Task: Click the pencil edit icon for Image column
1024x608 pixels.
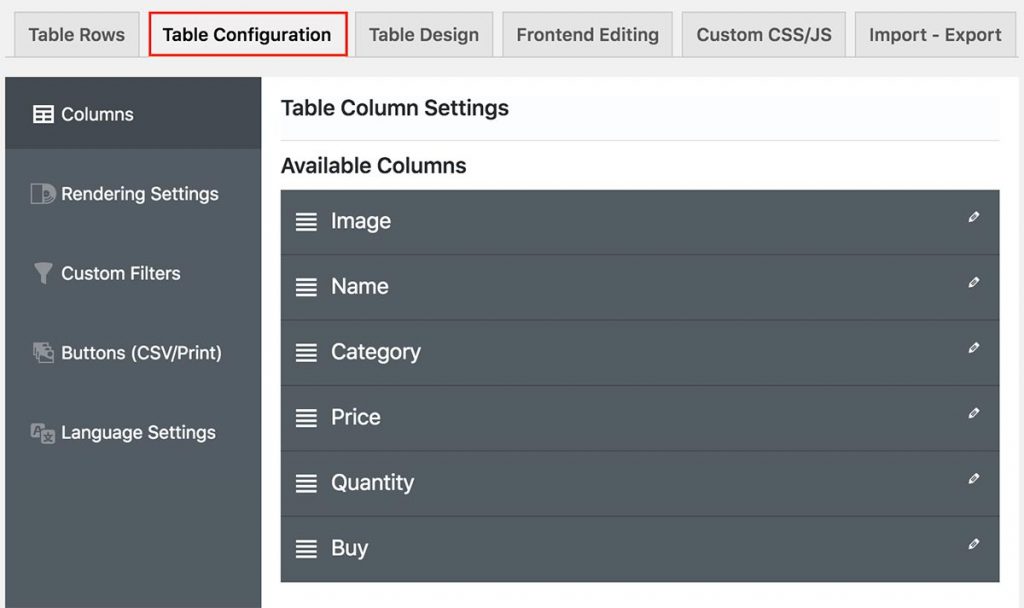Action: pyautogui.click(x=973, y=217)
